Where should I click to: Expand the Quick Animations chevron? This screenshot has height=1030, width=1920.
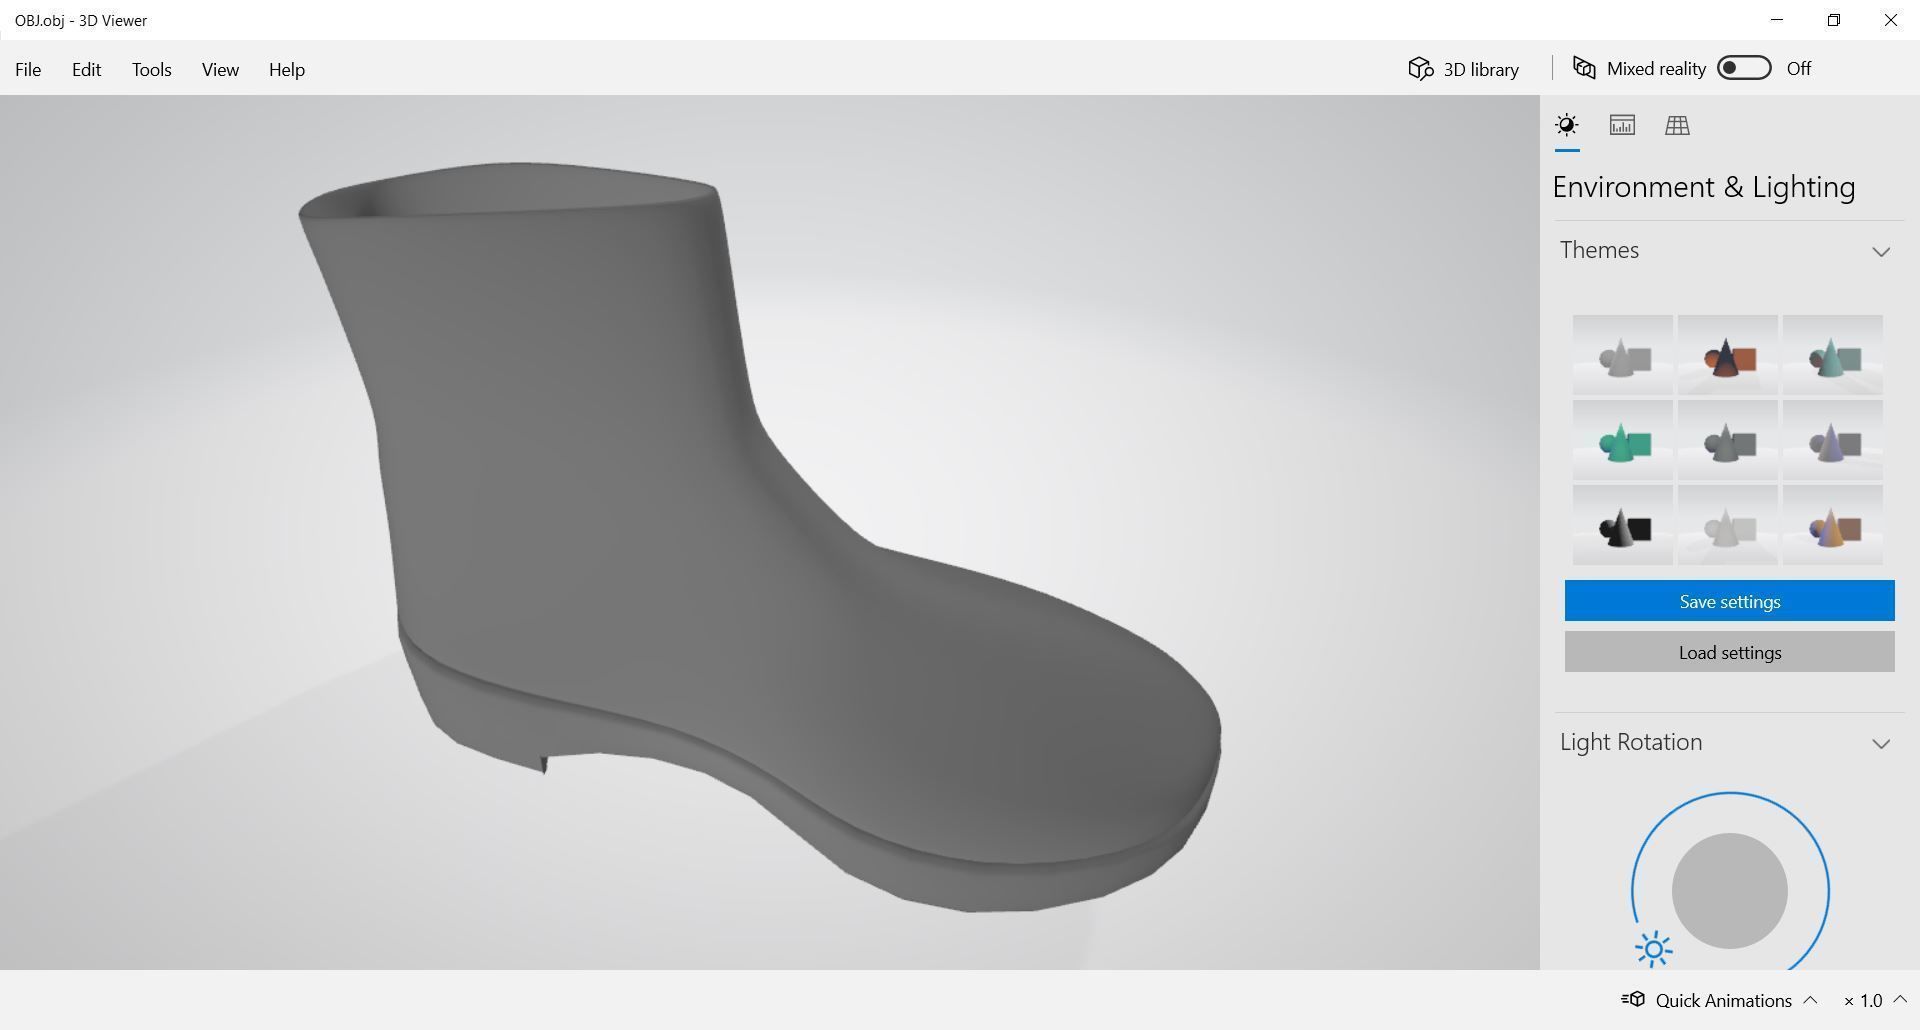pos(1810,1000)
